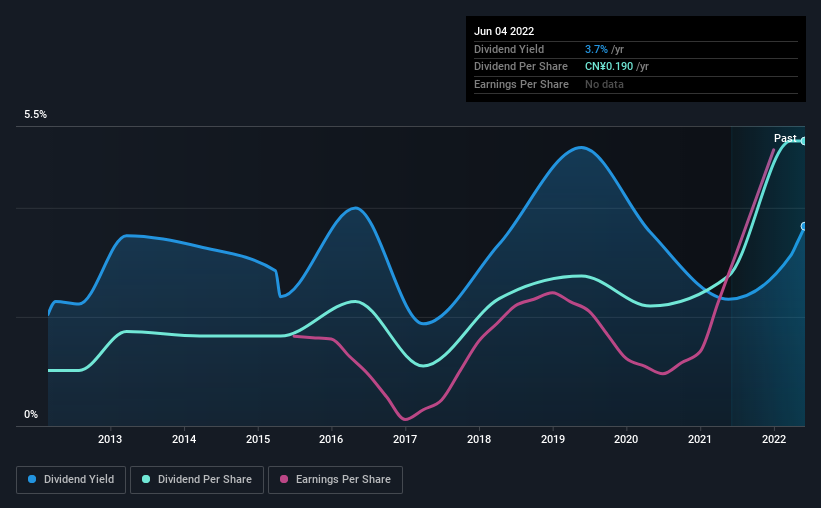The height and width of the screenshot is (508, 821).
Task: Click the 2022 x-axis label
Action: coord(774,439)
